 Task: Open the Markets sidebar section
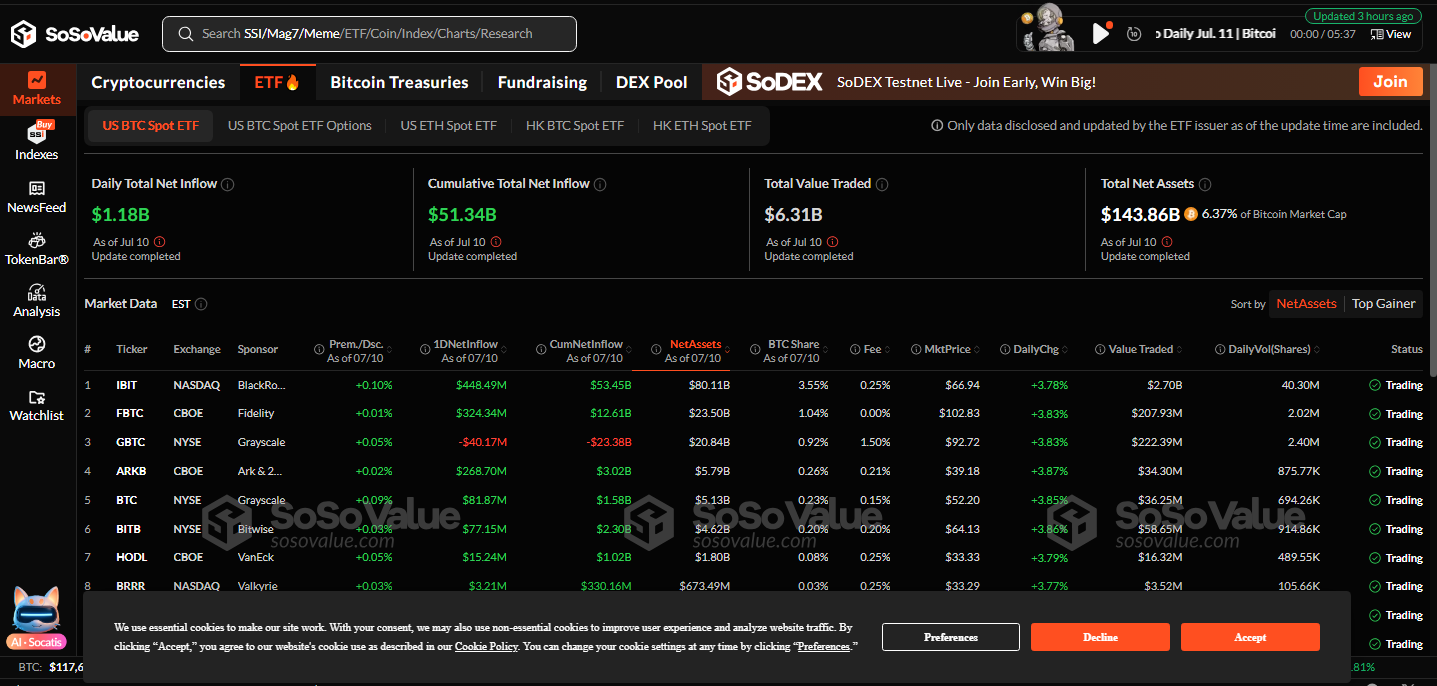(37, 88)
